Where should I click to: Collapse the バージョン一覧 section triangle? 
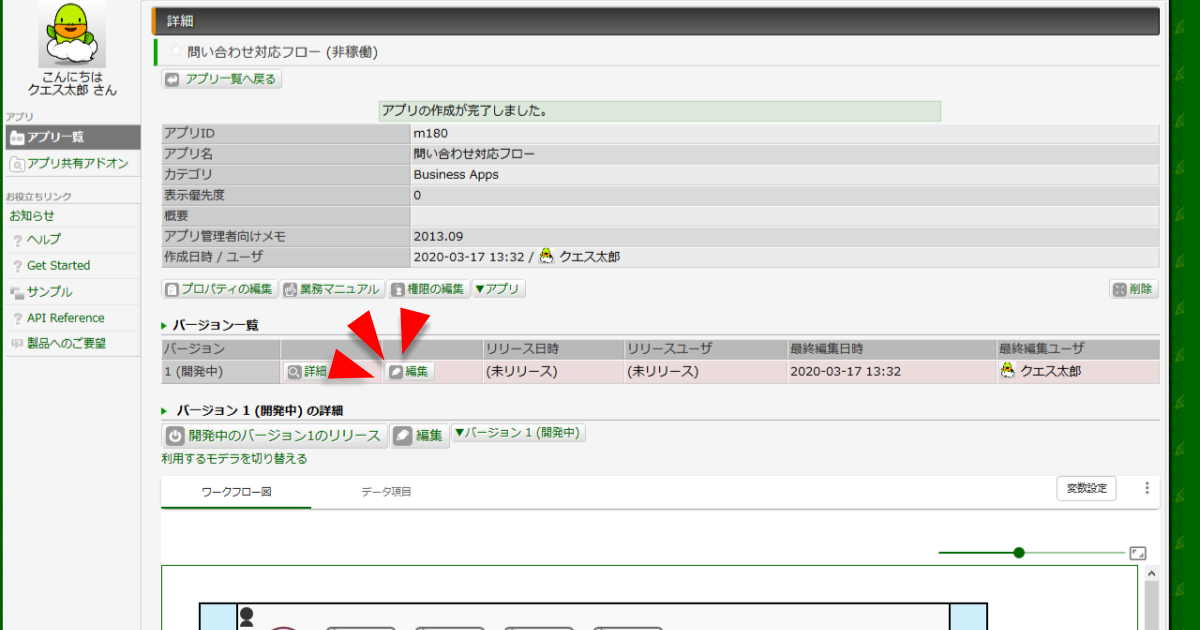(x=165, y=327)
